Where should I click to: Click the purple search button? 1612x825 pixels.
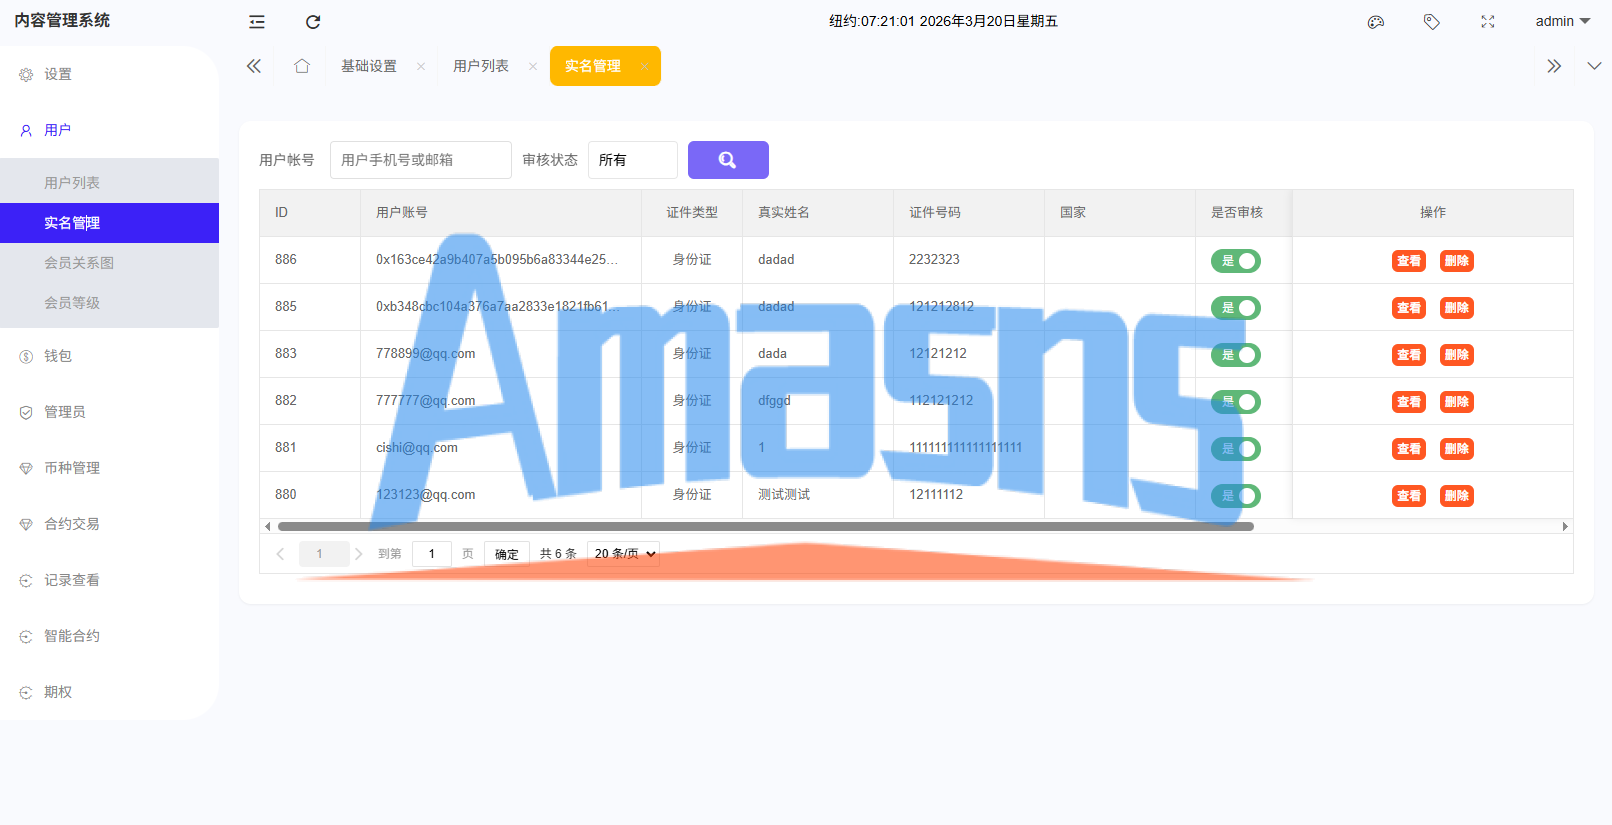[x=728, y=160]
